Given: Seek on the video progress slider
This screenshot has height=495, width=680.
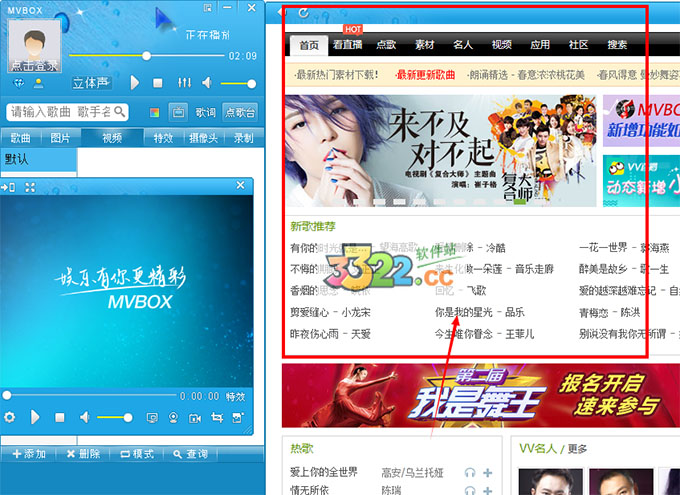Looking at the screenshot, I should (x=90, y=395).
